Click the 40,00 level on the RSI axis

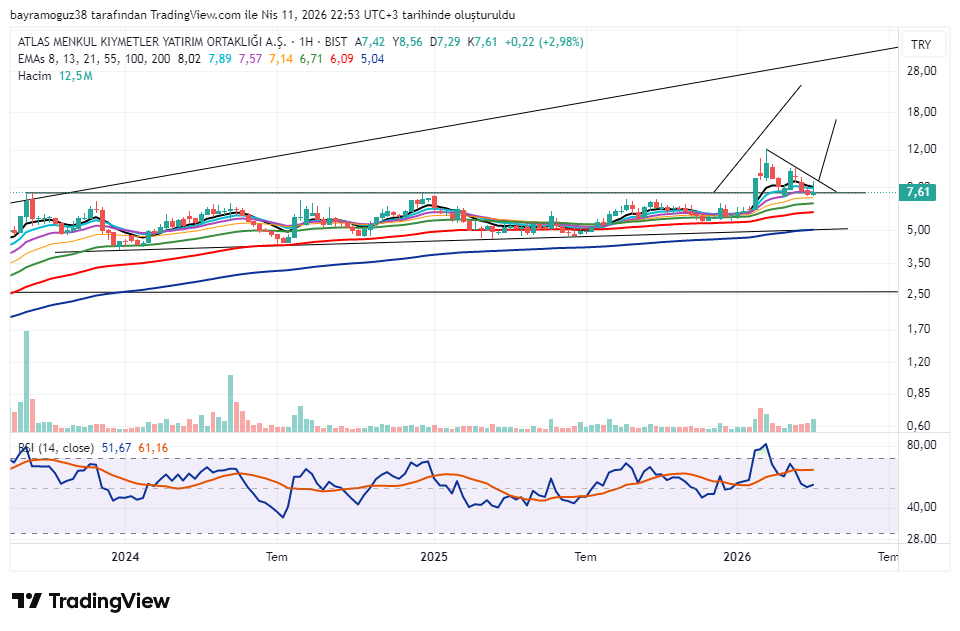(922, 507)
